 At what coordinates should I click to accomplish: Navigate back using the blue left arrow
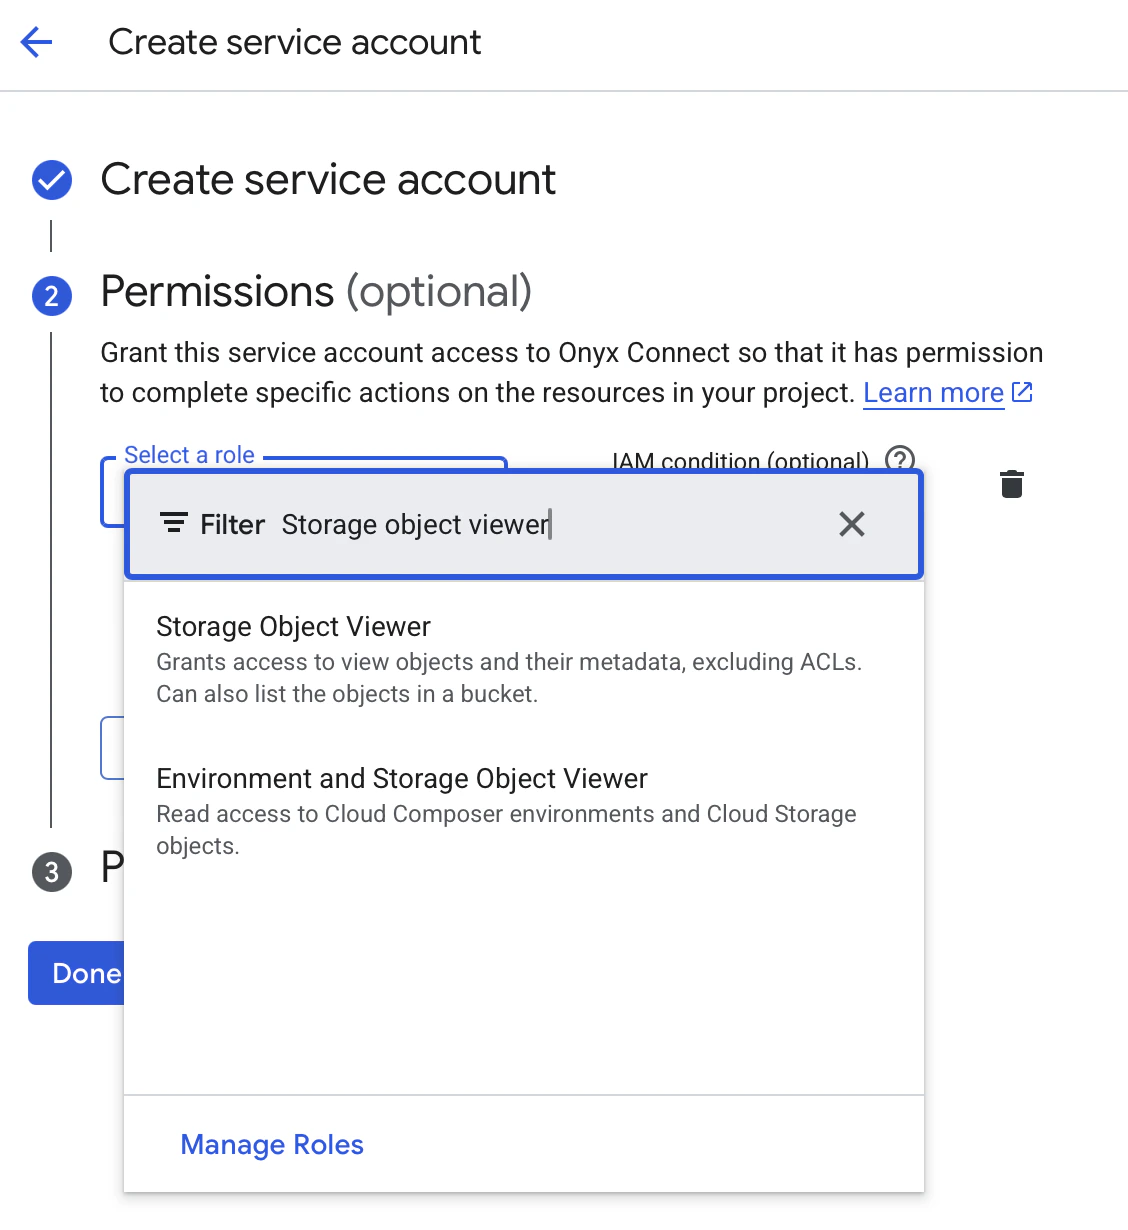[36, 42]
